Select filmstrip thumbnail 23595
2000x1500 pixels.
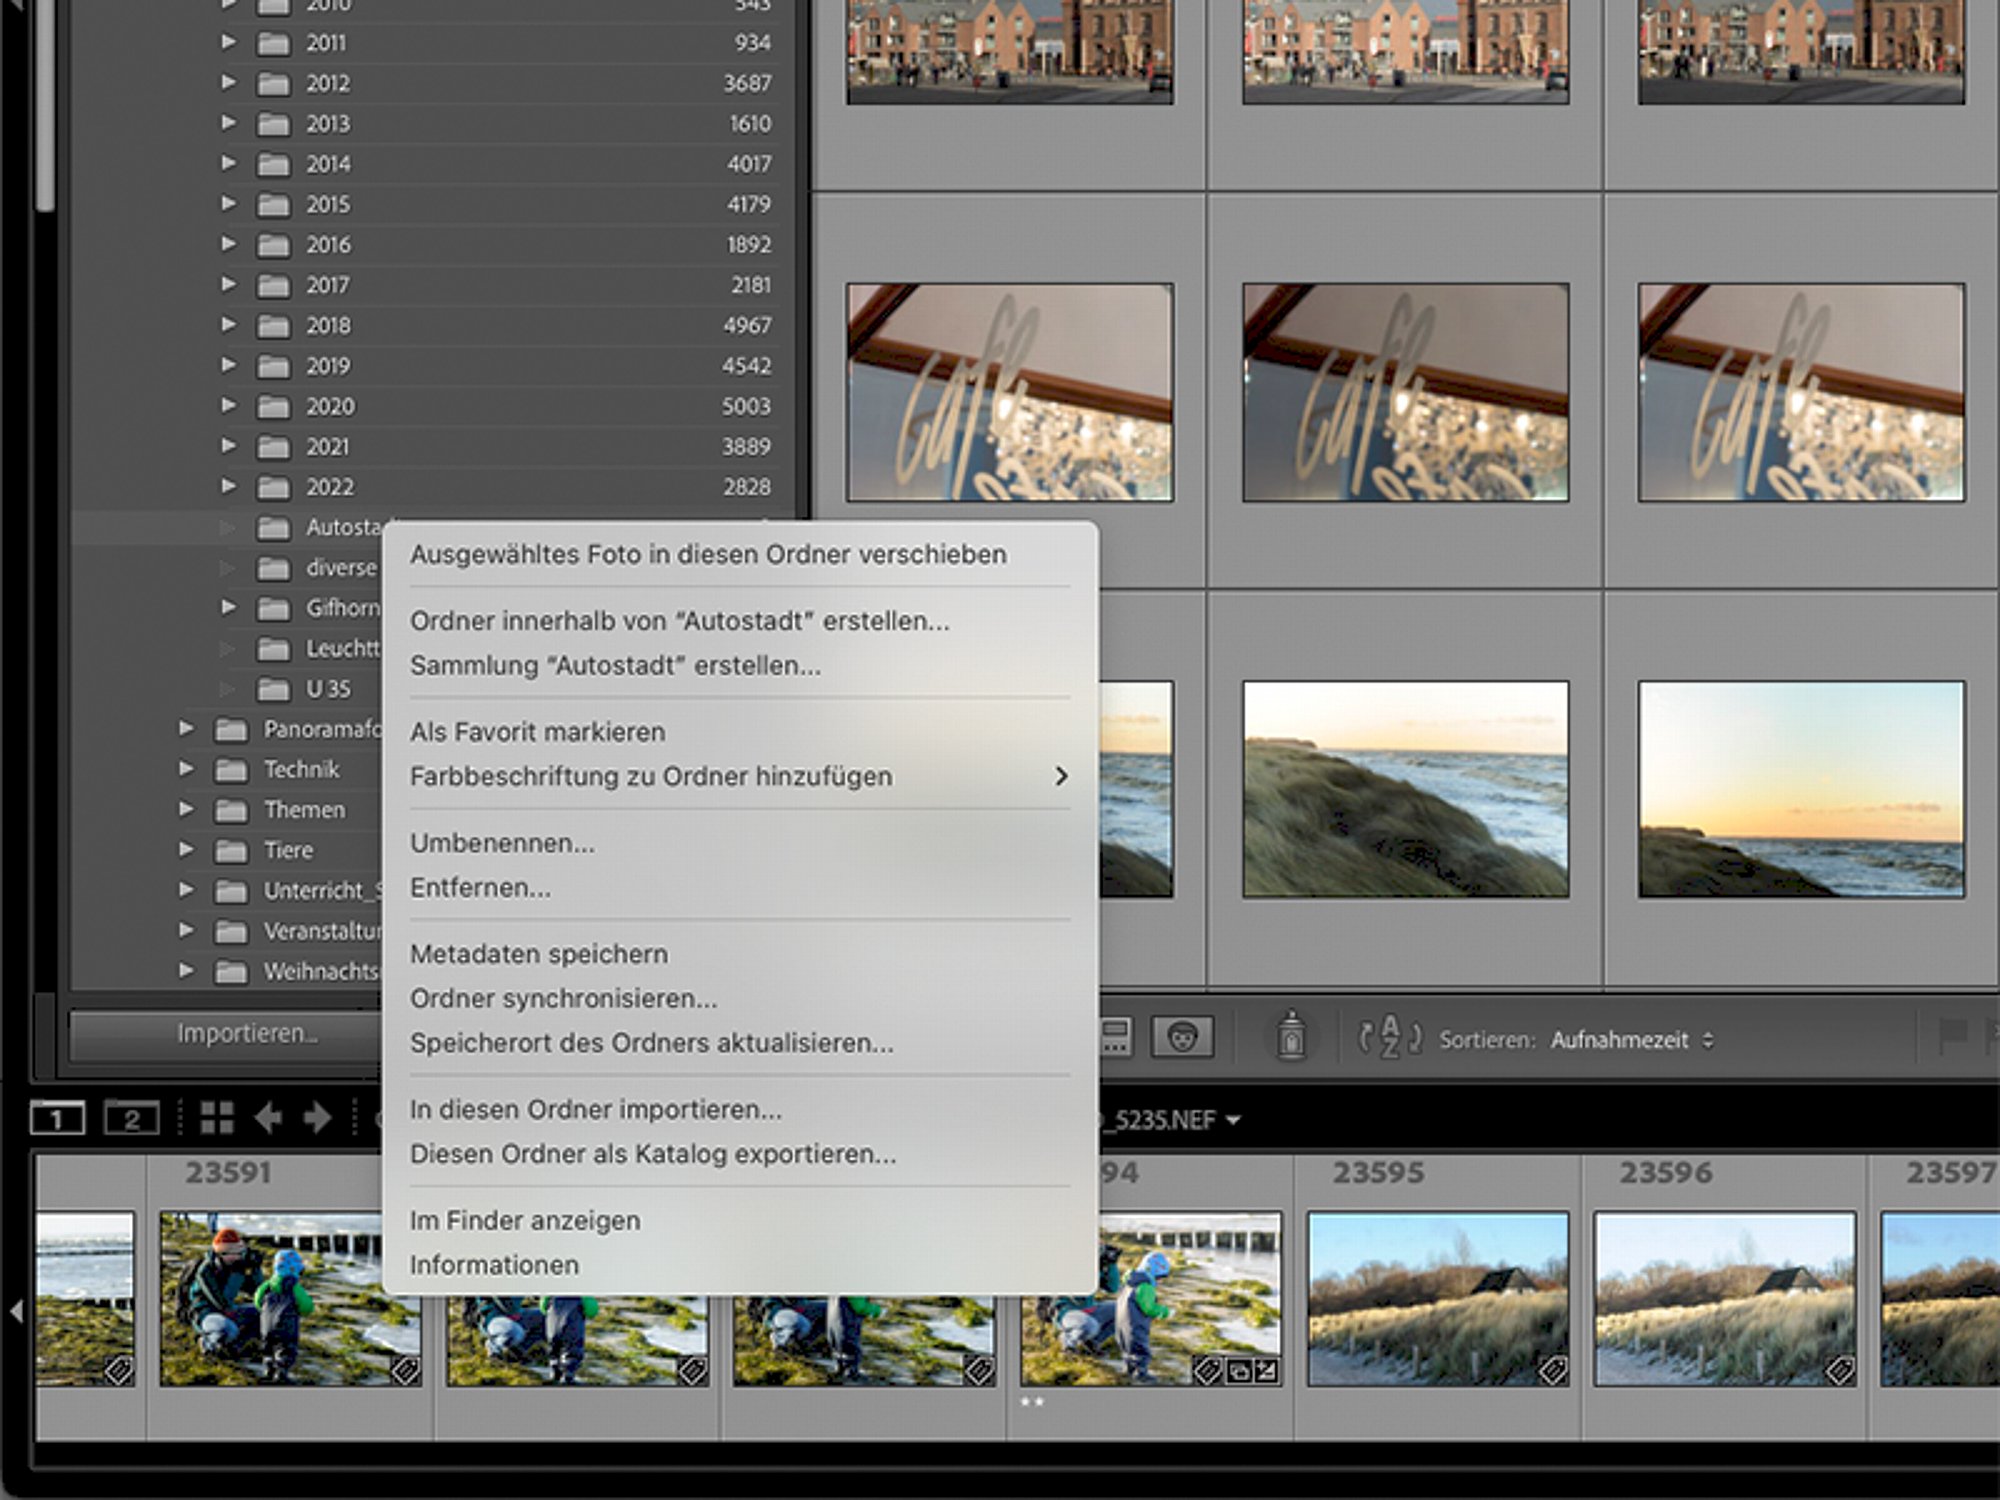pos(1438,1299)
